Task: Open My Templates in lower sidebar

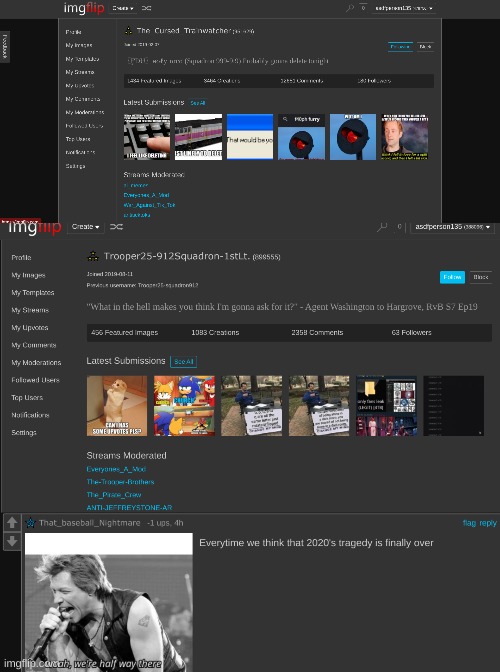Action: click(x=33, y=293)
